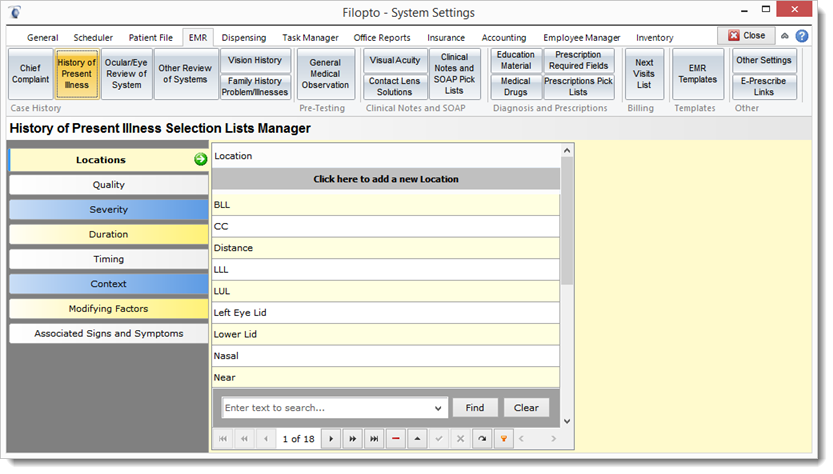This screenshot has width=833, height=474.
Task: Open Vision History settings
Action: point(255,61)
